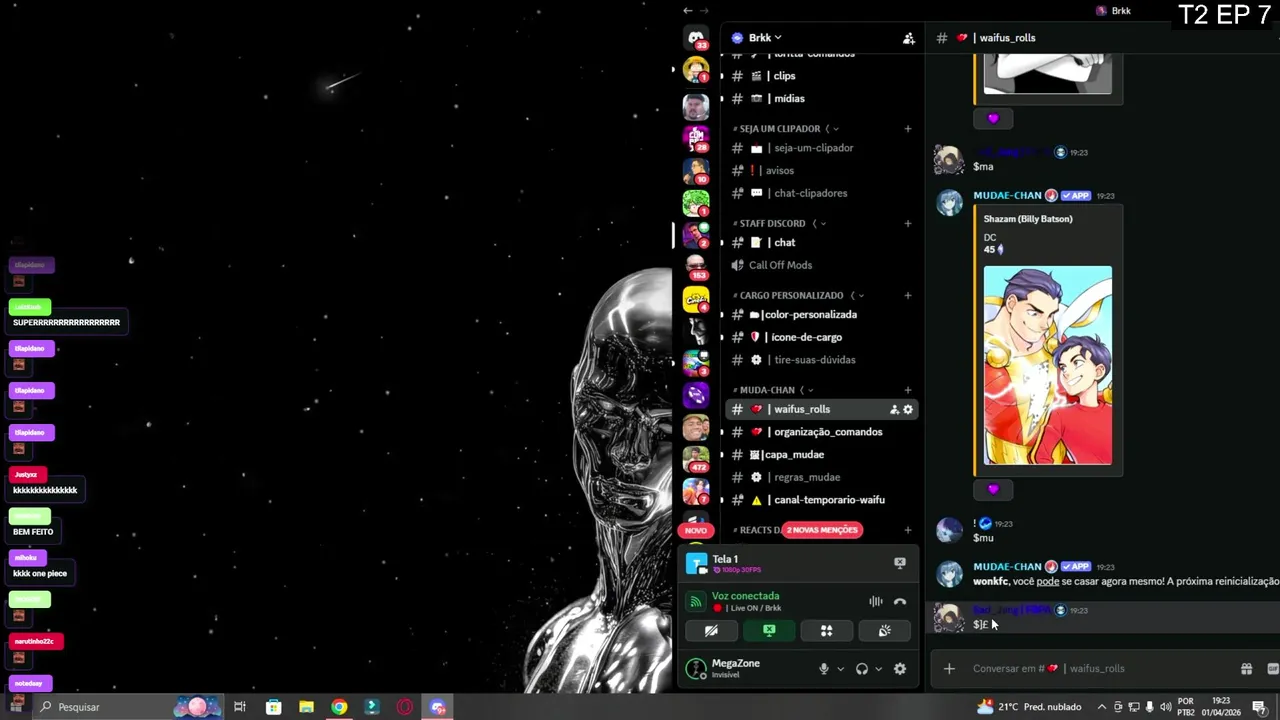Toggle the headphones deafen button
Screen dimensions: 1280x720
[862, 669]
